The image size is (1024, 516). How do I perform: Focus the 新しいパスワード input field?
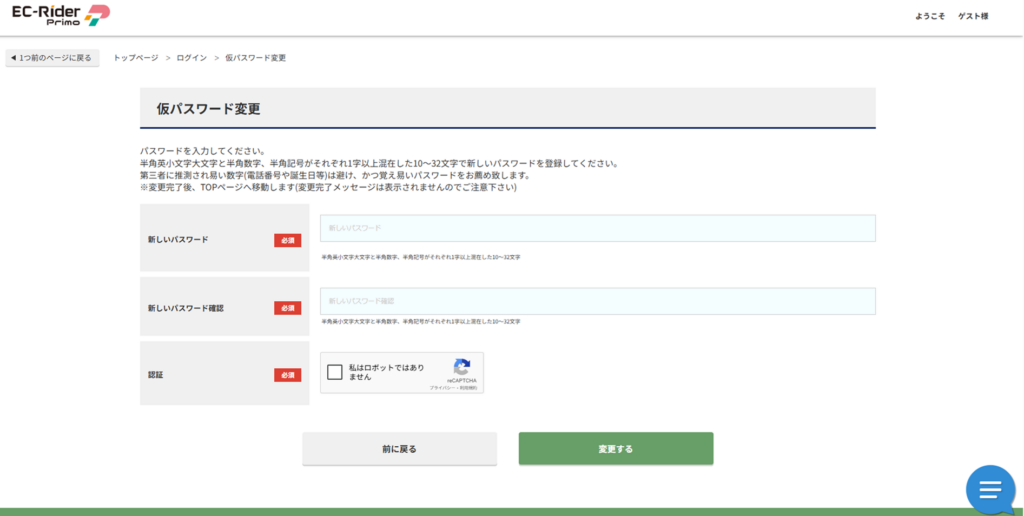[597, 229]
